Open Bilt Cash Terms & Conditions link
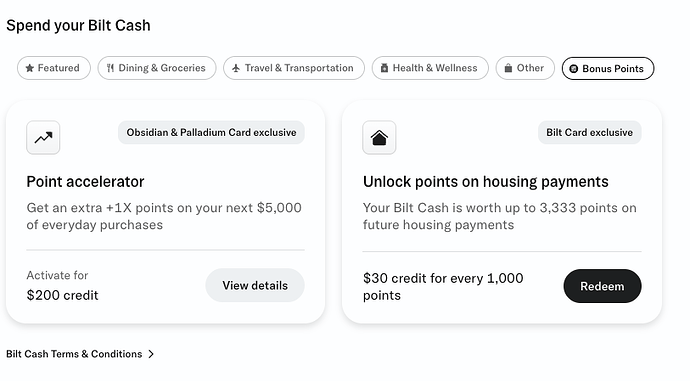The width and height of the screenshot is (690, 381). point(74,354)
